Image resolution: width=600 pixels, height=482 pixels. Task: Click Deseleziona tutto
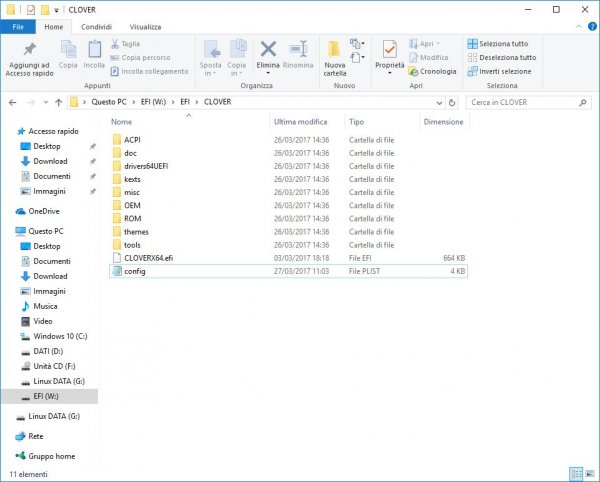(x=502, y=58)
